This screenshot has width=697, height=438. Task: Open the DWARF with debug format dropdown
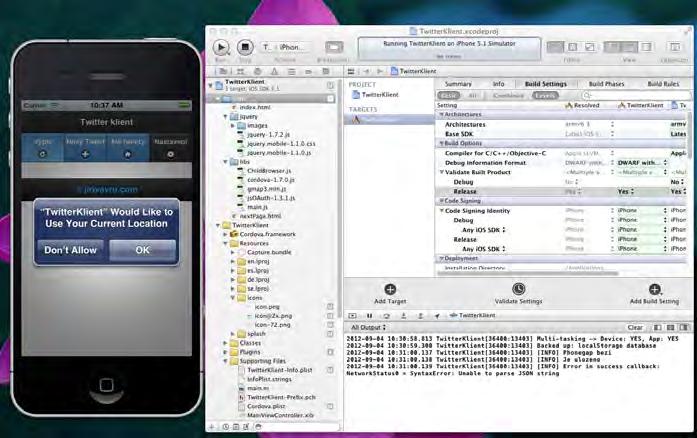[x=642, y=163]
